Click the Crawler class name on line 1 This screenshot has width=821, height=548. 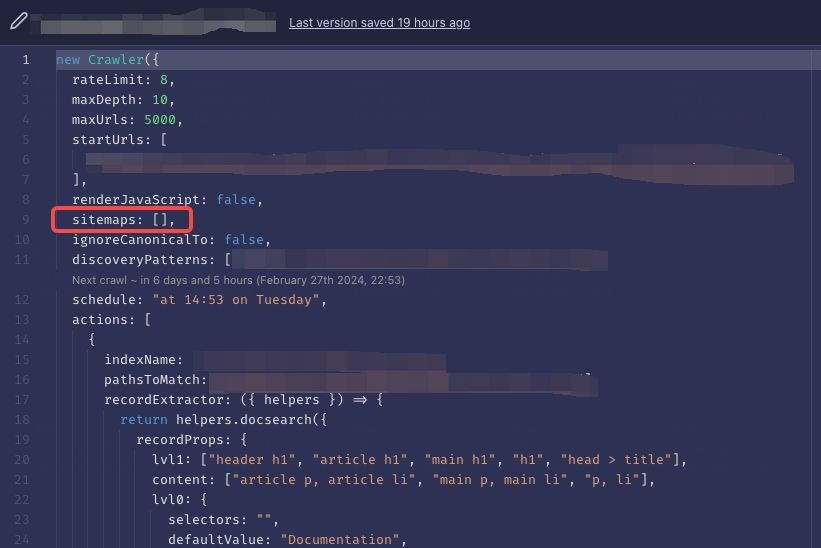click(116, 60)
